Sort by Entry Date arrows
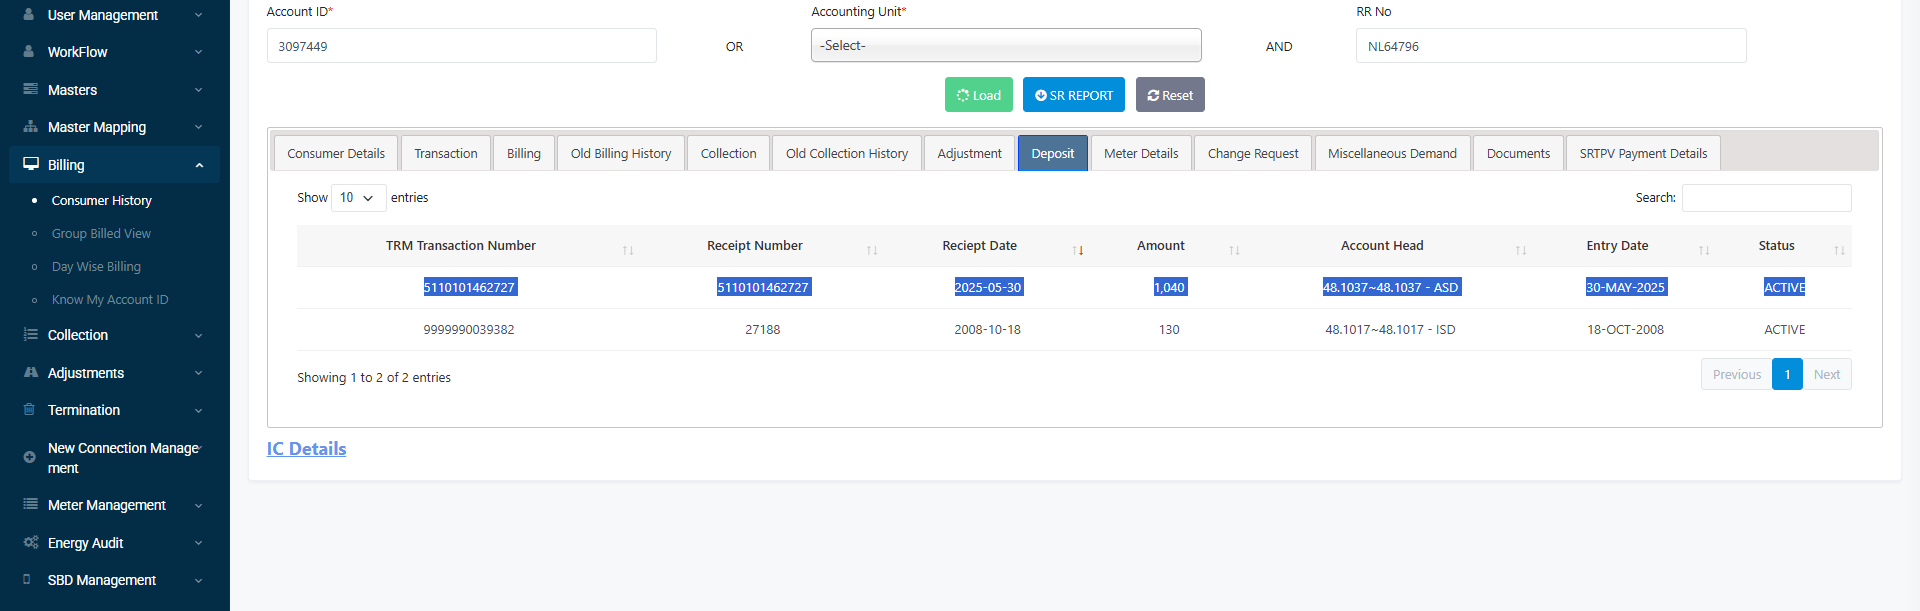This screenshot has width=1920, height=611. [x=1704, y=250]
